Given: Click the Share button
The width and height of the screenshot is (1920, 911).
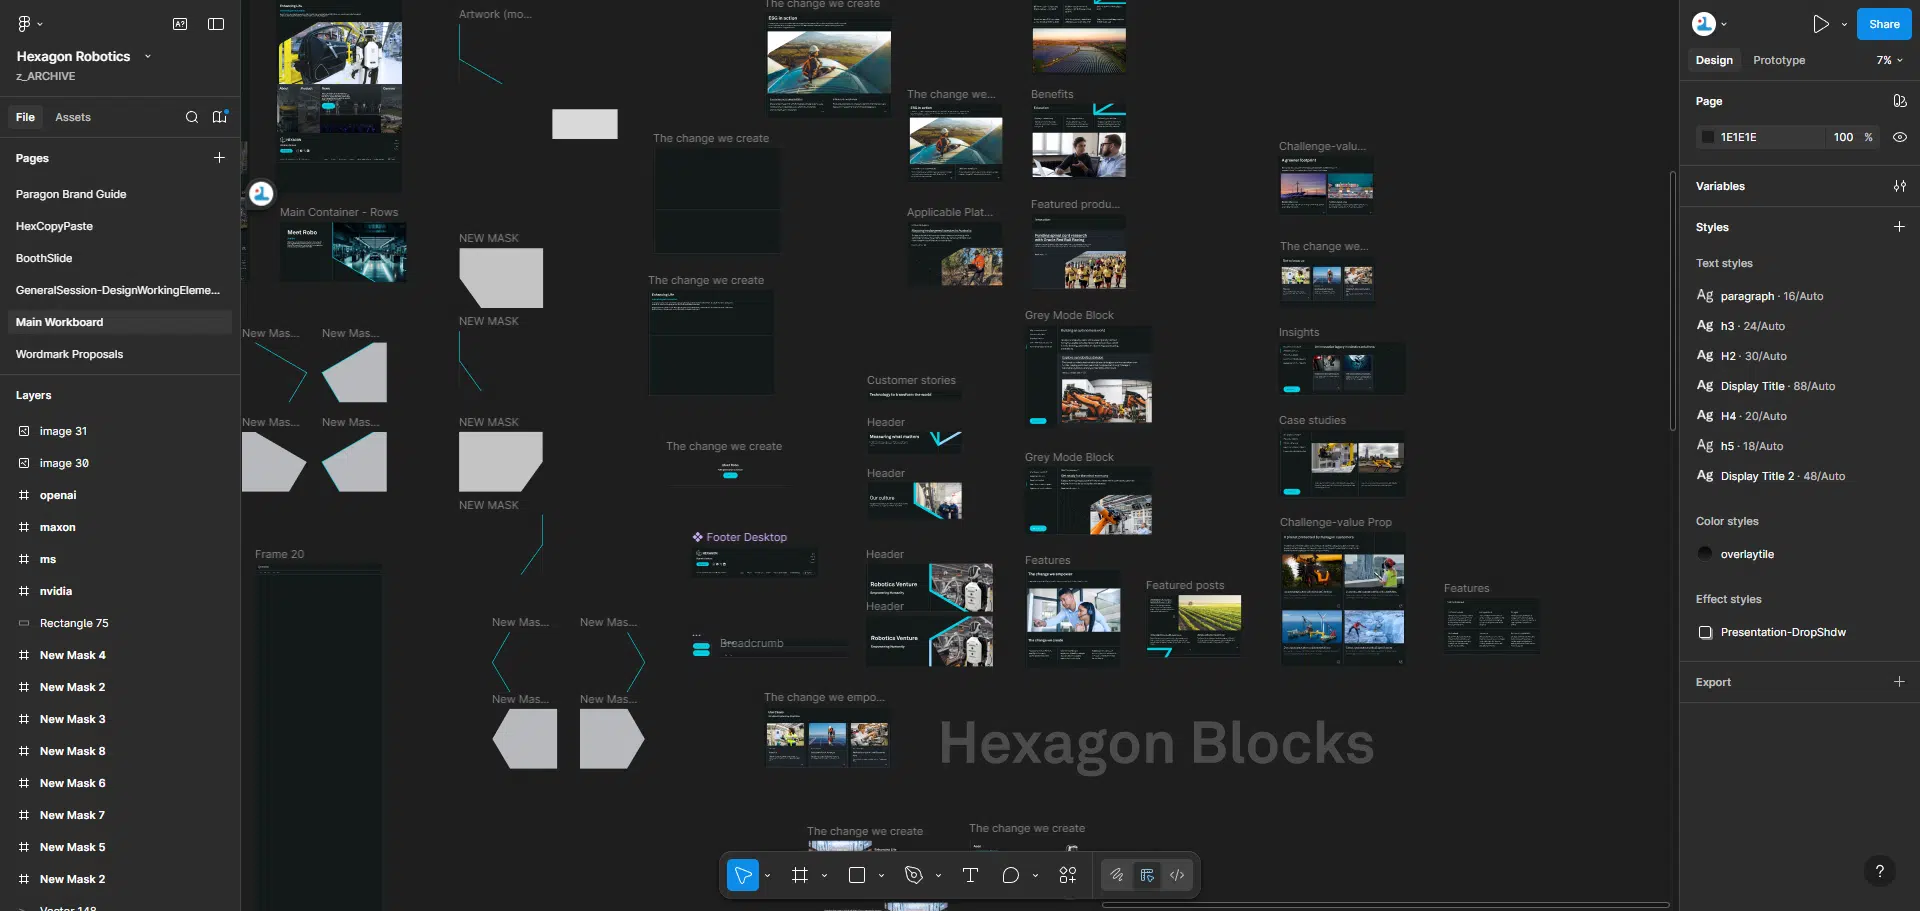Looking at the screenshot, I should coord(1883,24).
